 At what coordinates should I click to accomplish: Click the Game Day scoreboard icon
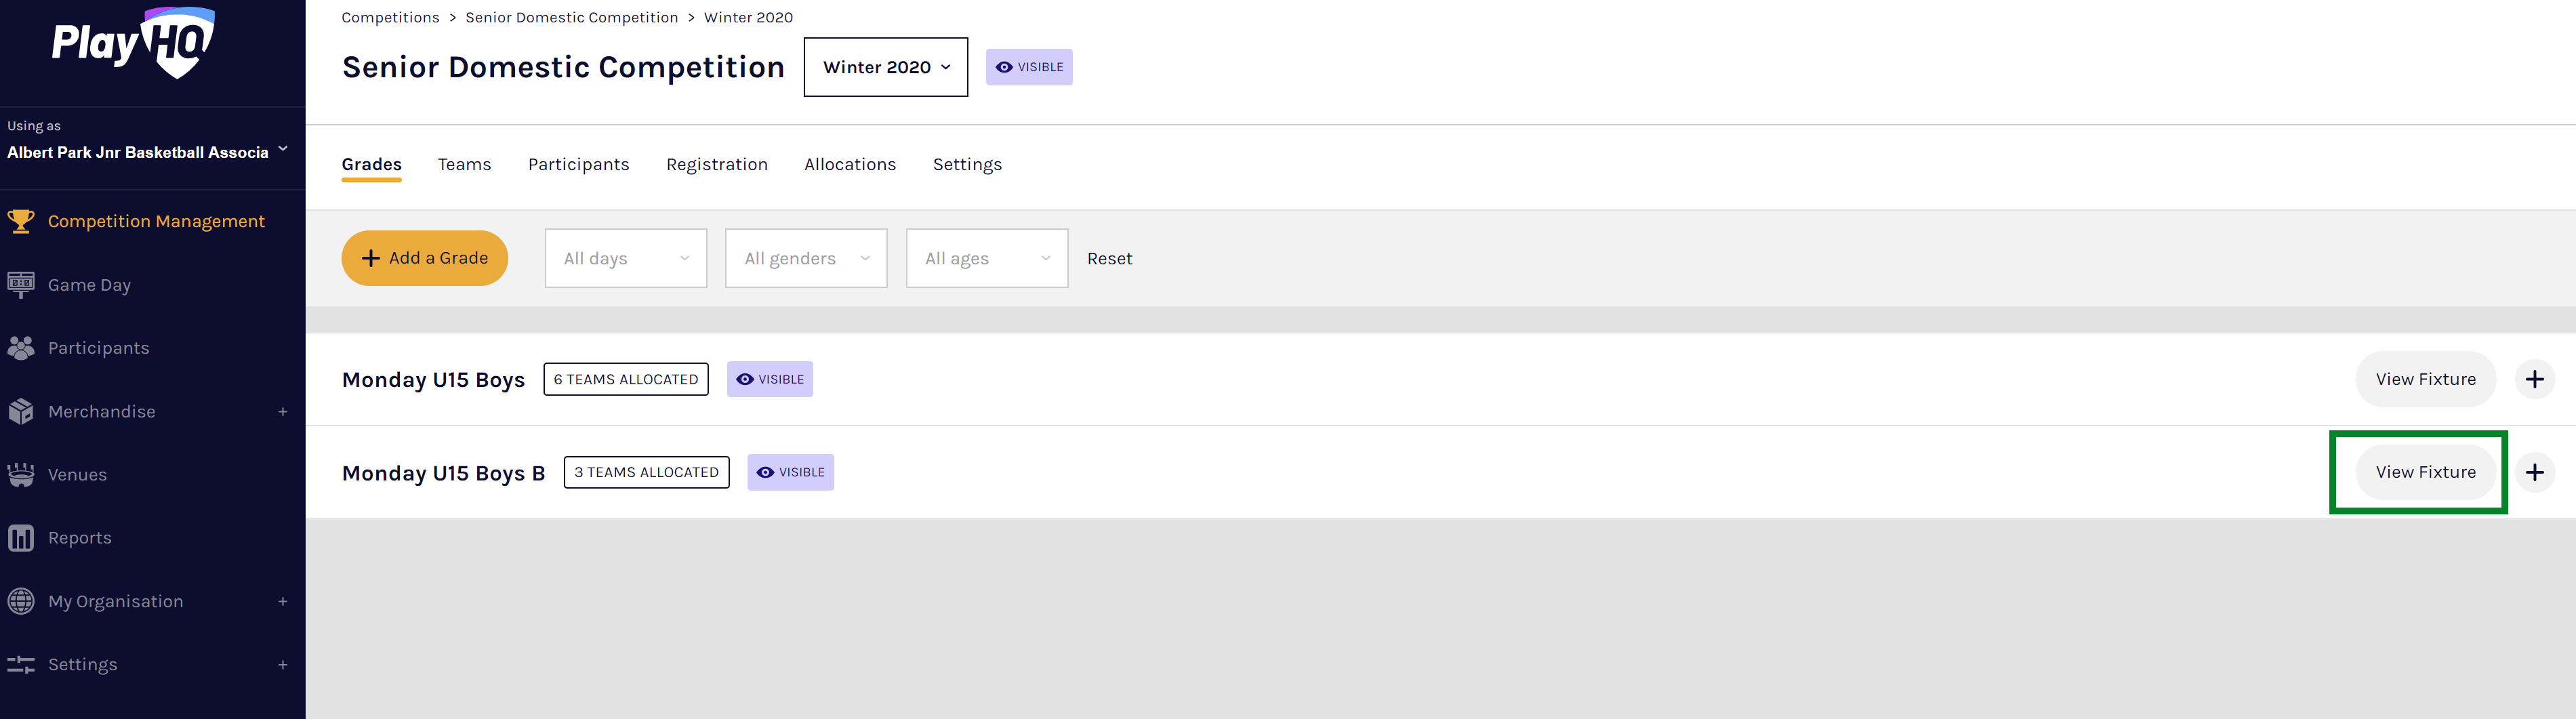[x=21, y=285]
